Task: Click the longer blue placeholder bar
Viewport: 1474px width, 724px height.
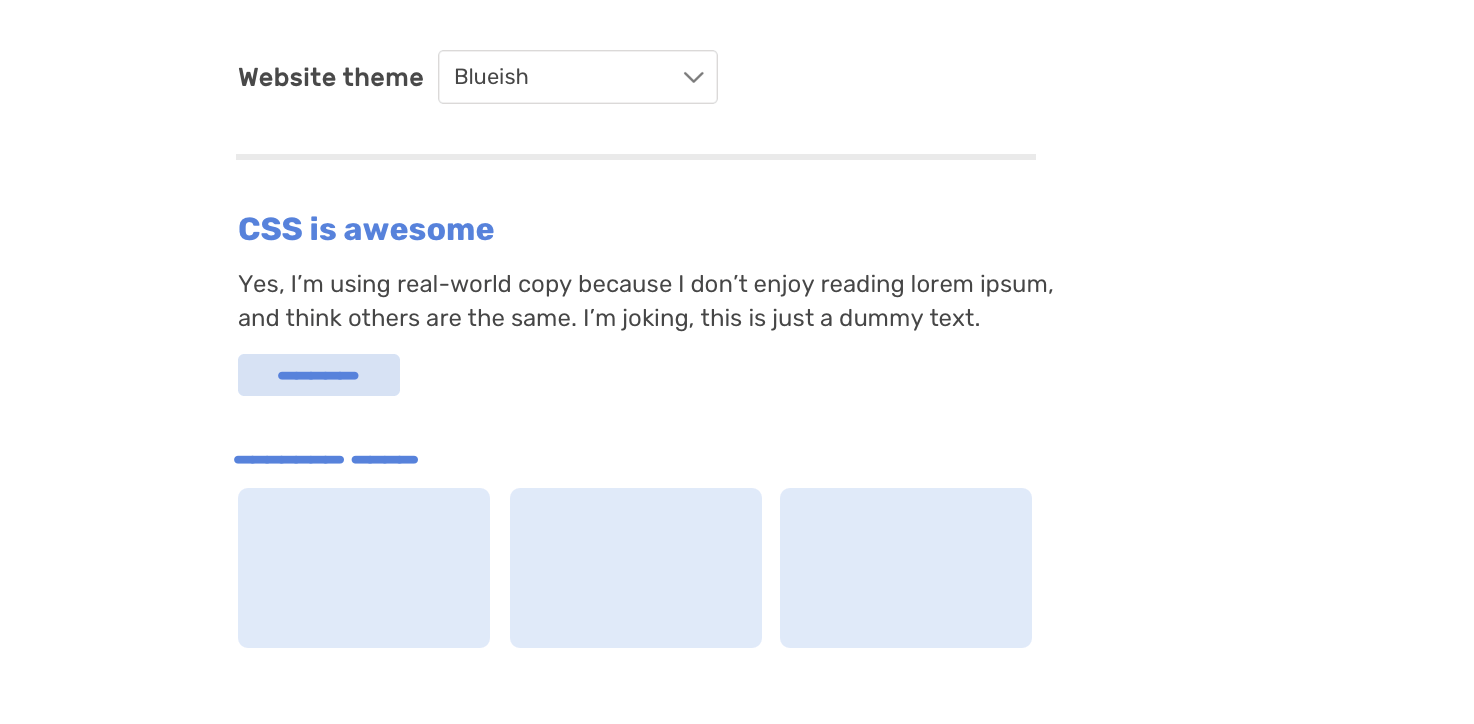Action: [x=289, y=460]
